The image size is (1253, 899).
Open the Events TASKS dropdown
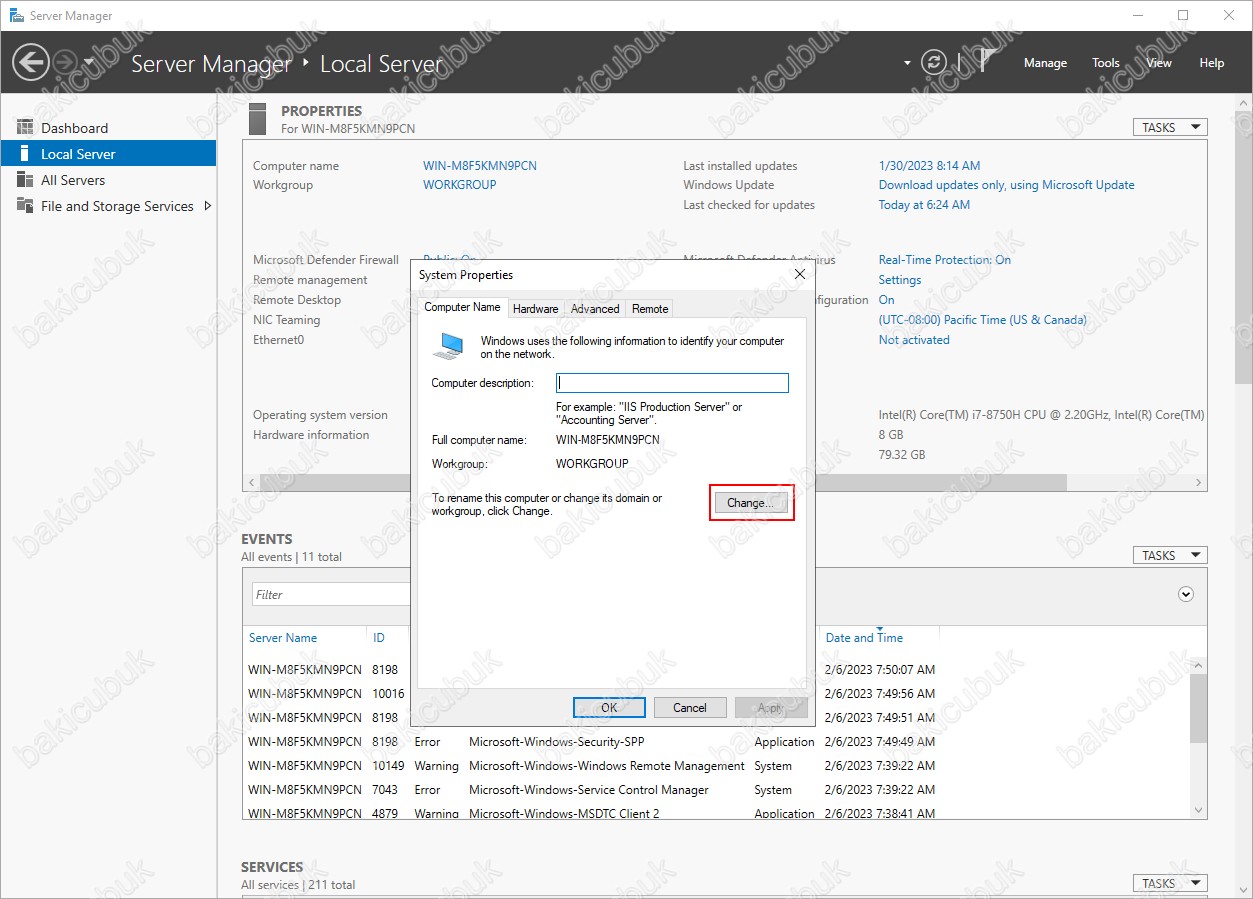coord(1170,555)
